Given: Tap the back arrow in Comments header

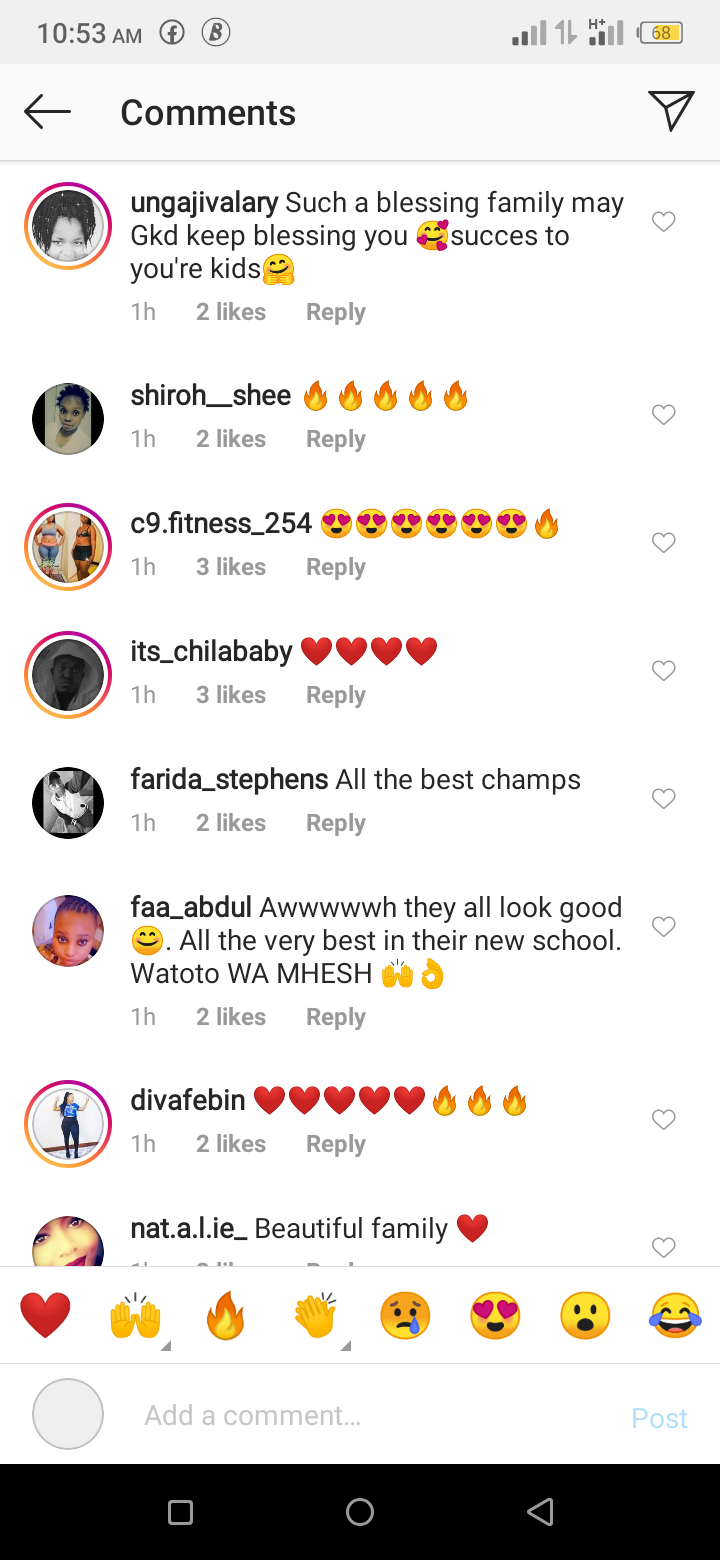Looking at the screenshot, I should (x=47, y=112).
